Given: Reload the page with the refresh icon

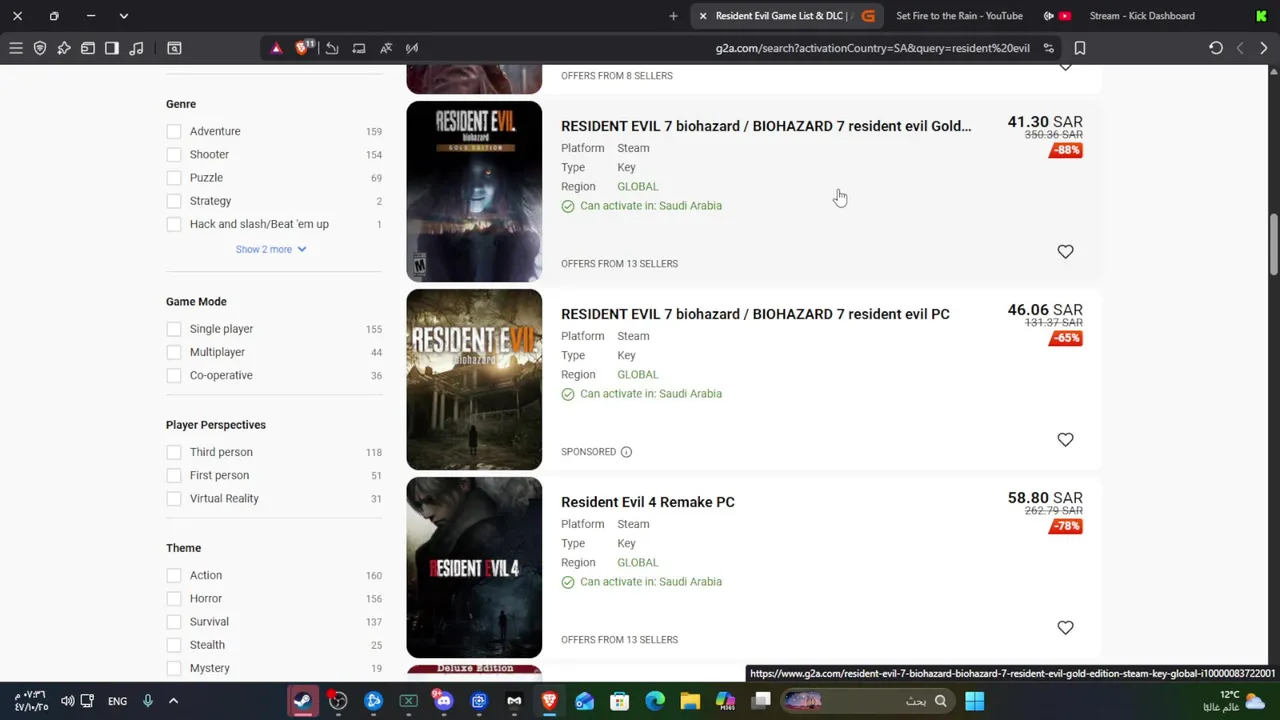Looking at the screenshot, I should coord(1216,48).
